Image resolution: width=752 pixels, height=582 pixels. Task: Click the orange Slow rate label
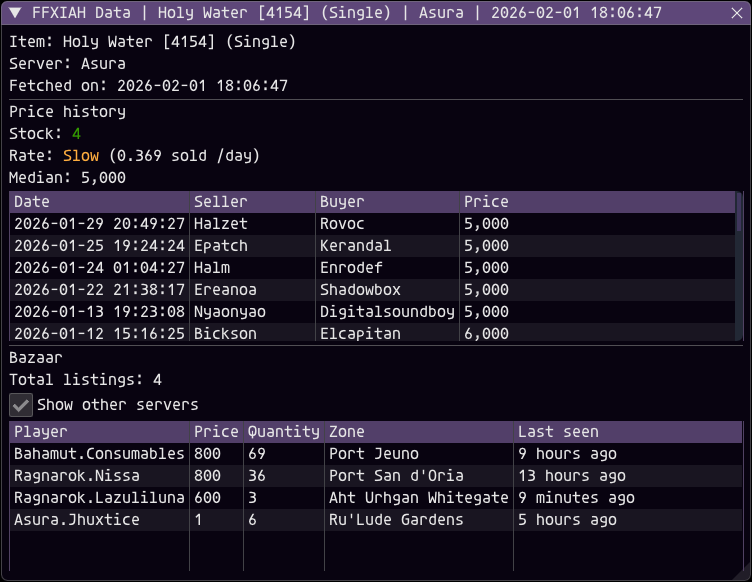coord(81,155)
